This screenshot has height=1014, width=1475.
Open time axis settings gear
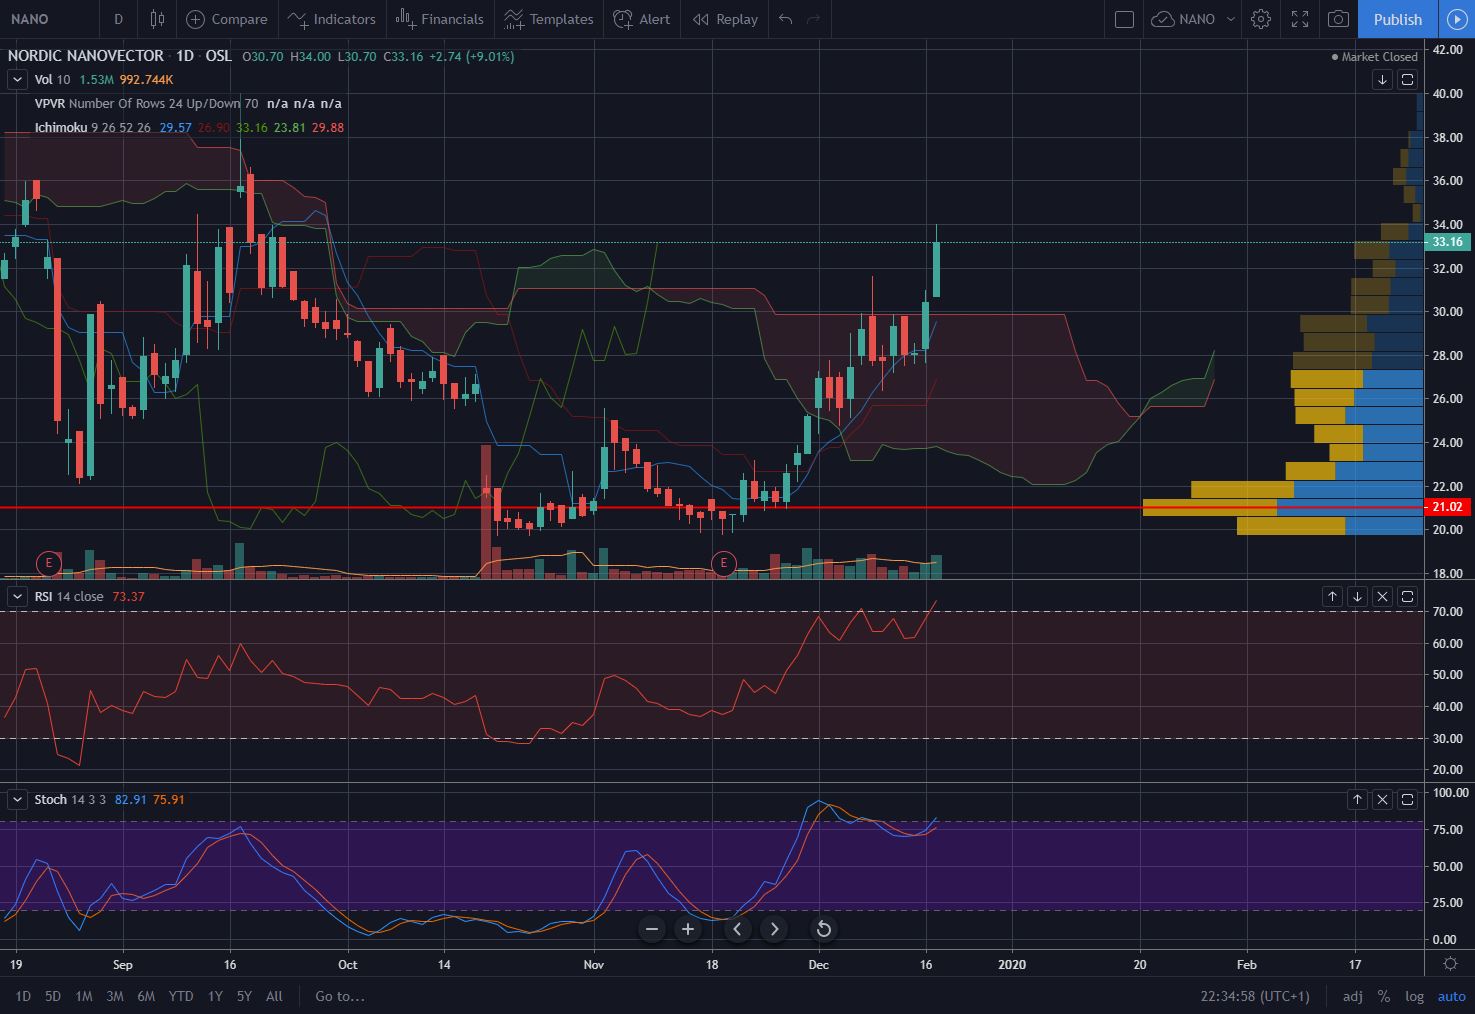point(1451,964)
